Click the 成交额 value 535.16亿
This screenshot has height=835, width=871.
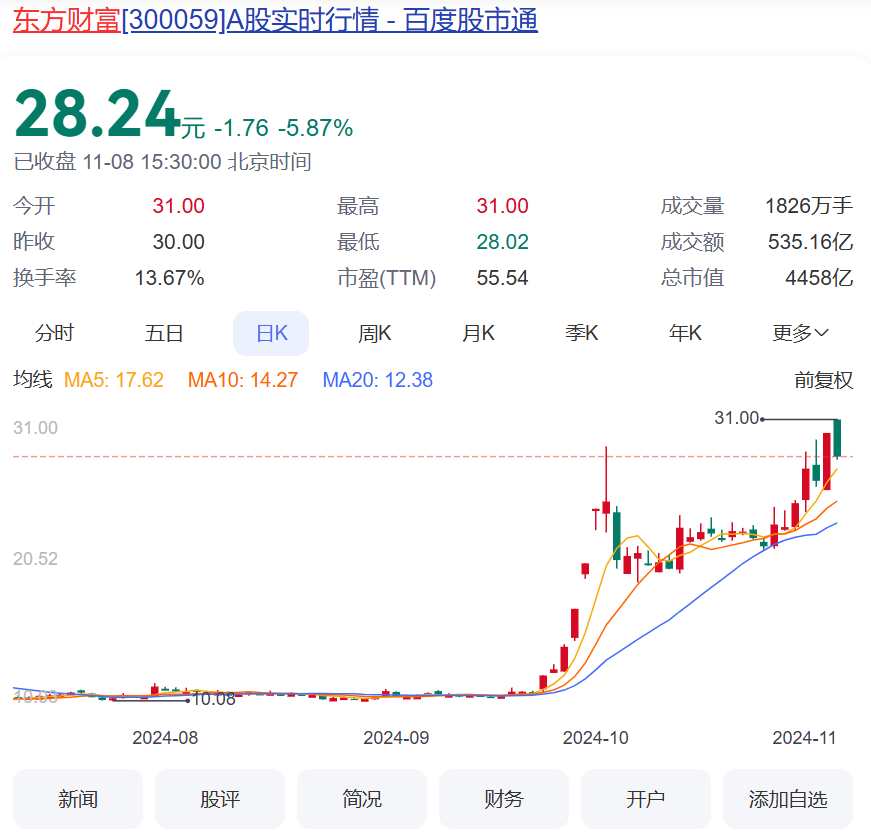pyautogui.click(x=810, y=242)
